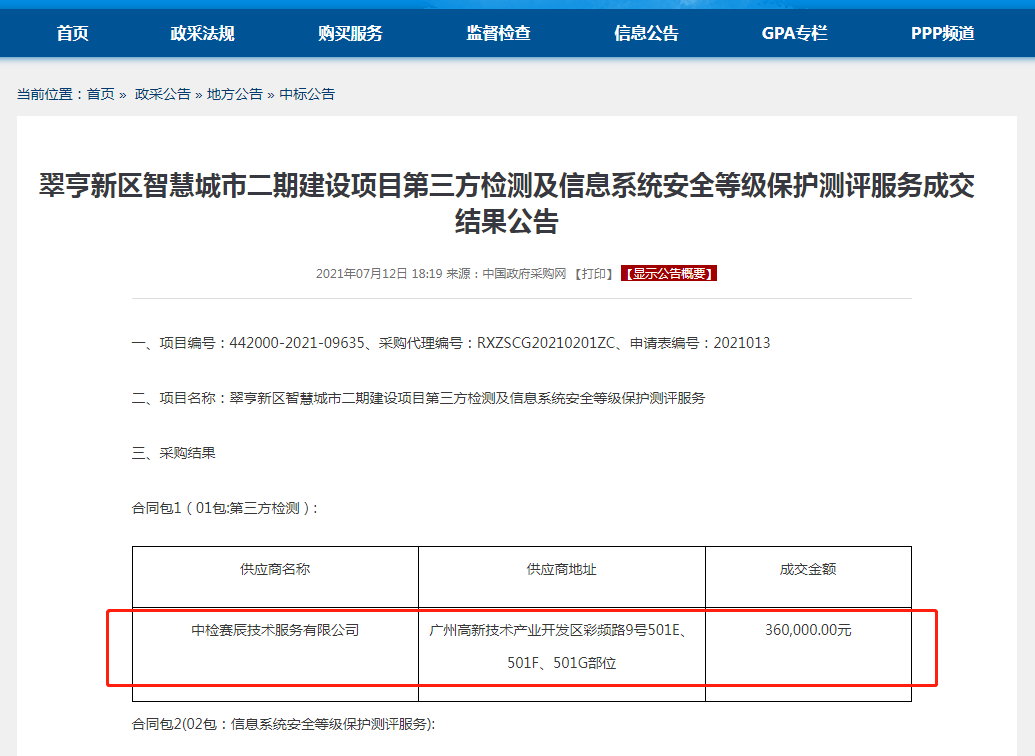
Task: Click the 2021年07月12日 18:19 publish date
Action: 379,273
